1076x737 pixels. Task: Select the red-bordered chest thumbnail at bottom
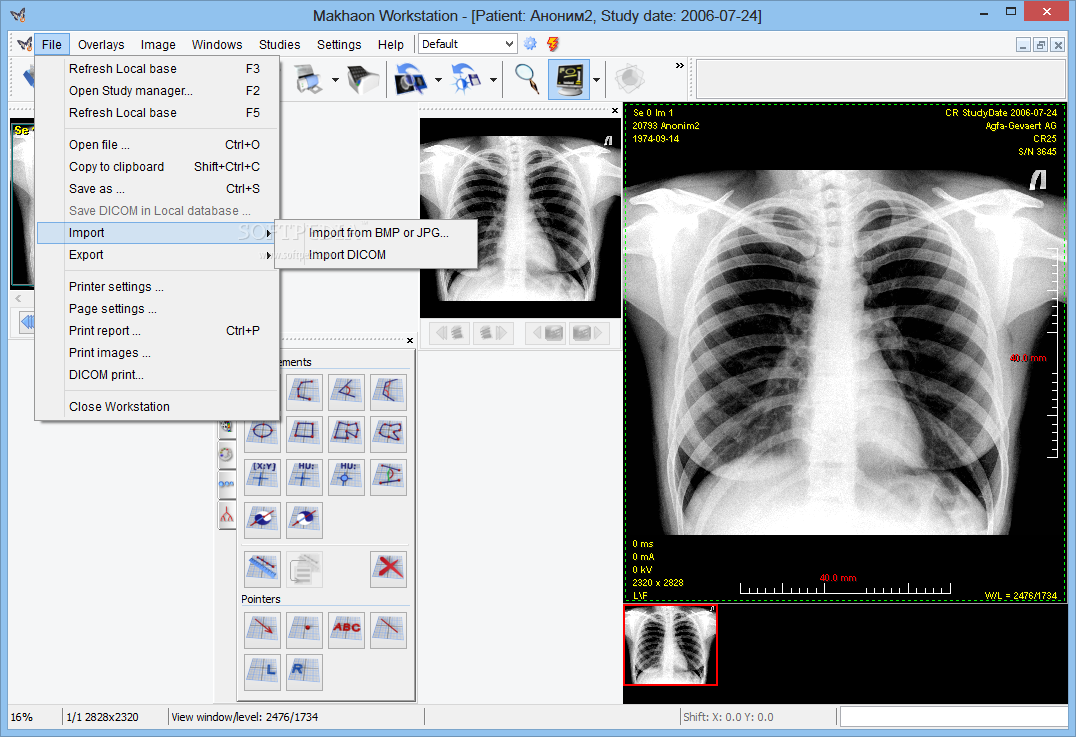(670, 645)
